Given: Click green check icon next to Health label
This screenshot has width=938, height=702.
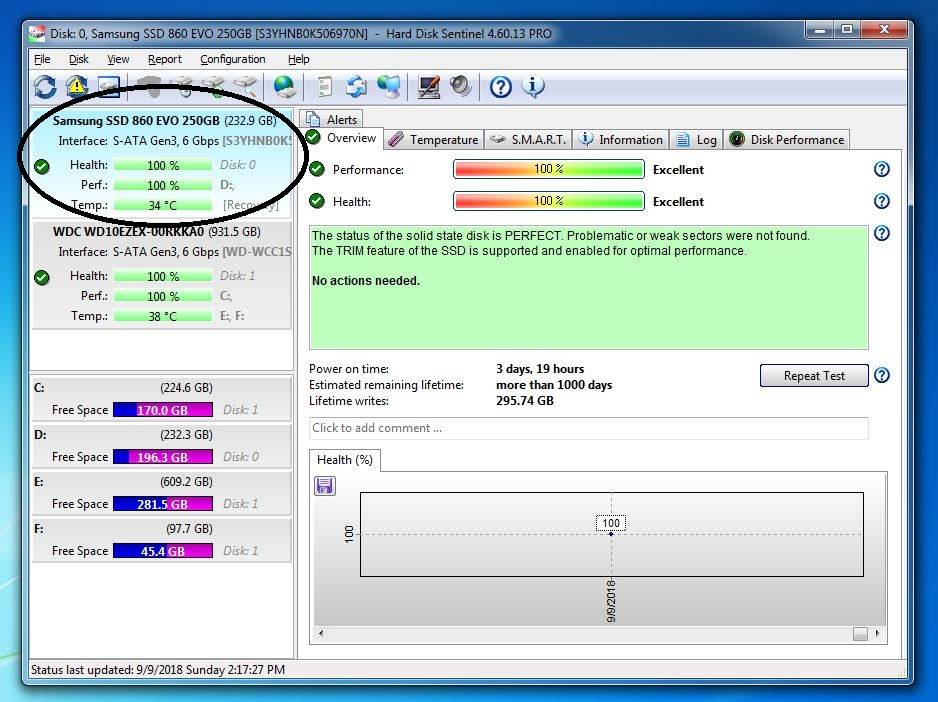Looking at the screenshot, I should pos(317,201).
